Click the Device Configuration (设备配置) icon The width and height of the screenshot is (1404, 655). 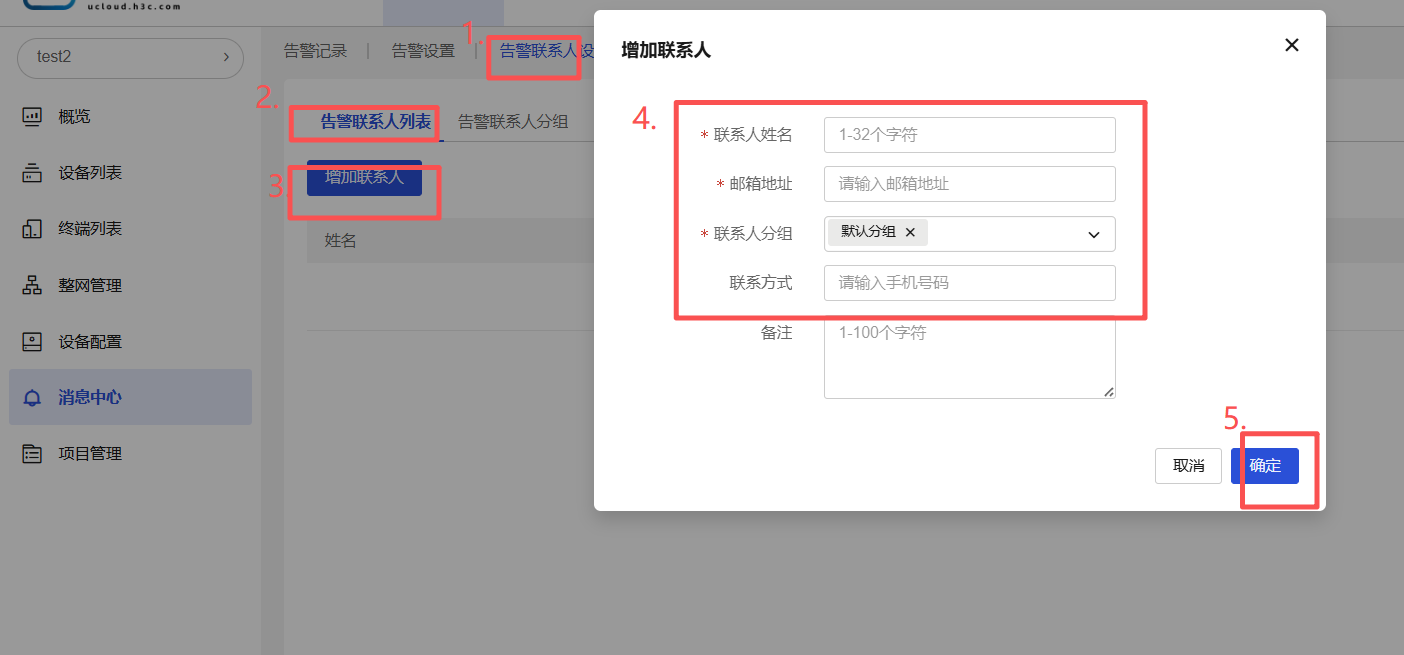click(x=32, y=341)
